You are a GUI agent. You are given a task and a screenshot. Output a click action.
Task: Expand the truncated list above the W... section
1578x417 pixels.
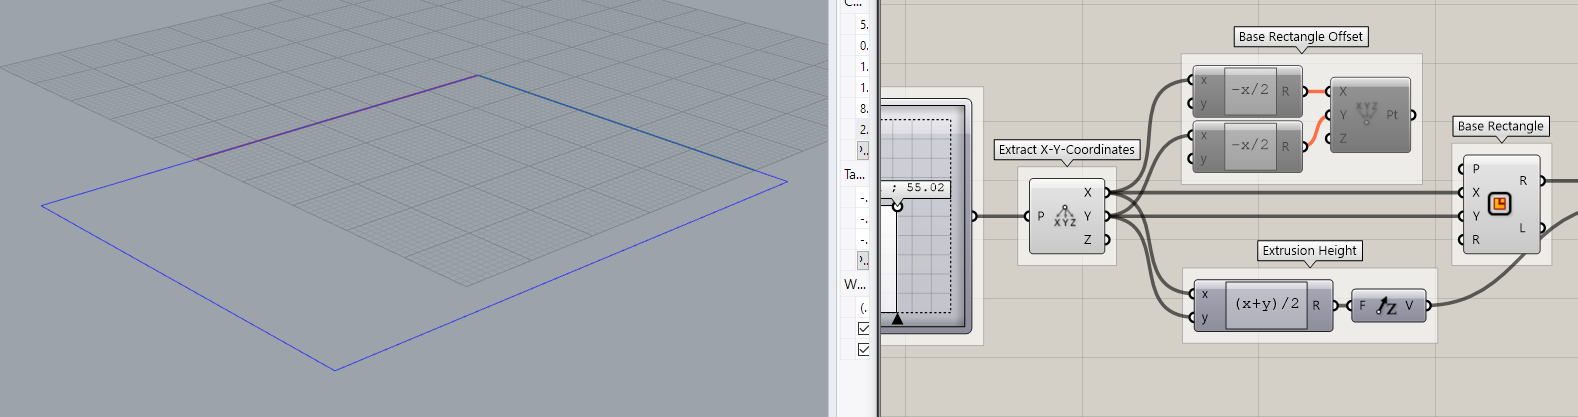point(863,260)
